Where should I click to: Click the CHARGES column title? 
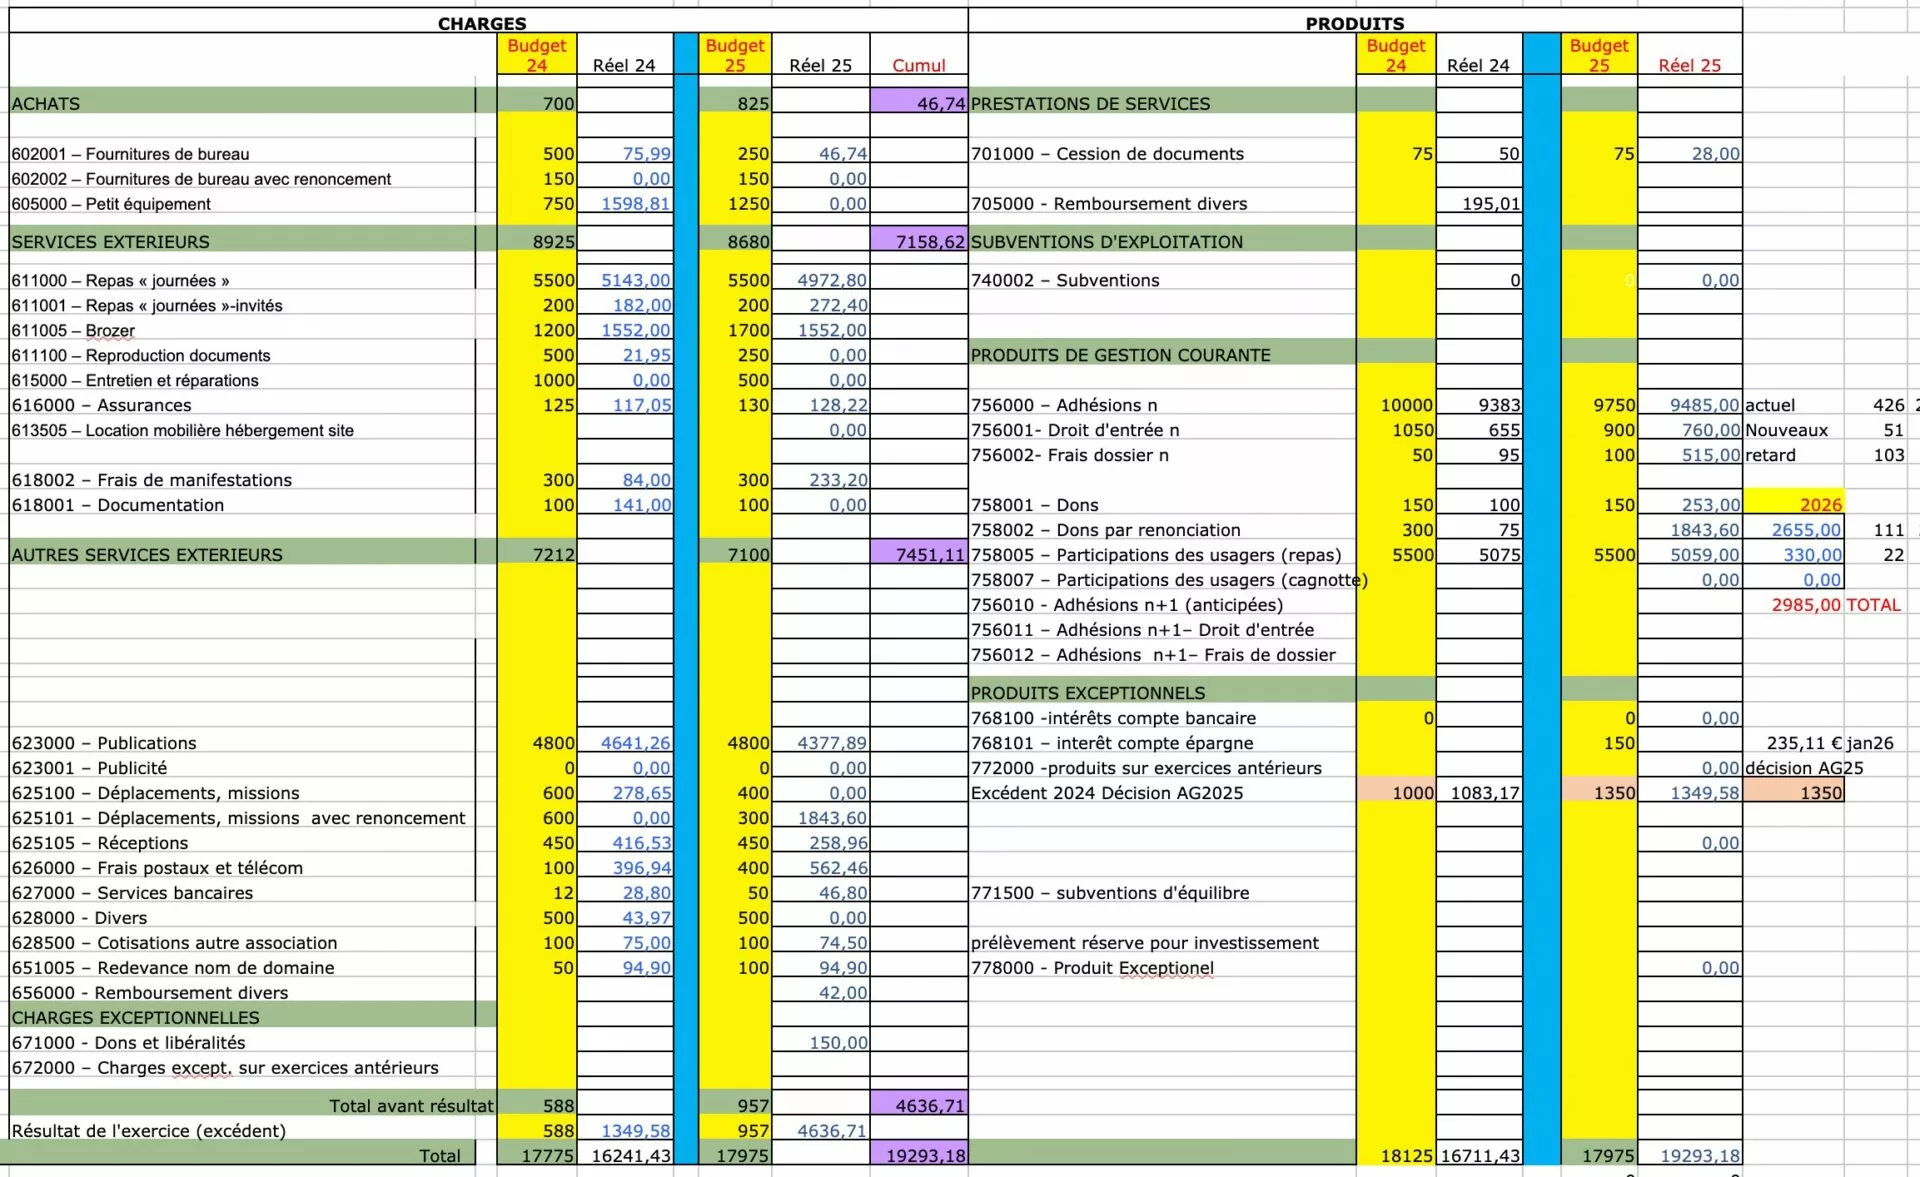(x=481, y=23)
